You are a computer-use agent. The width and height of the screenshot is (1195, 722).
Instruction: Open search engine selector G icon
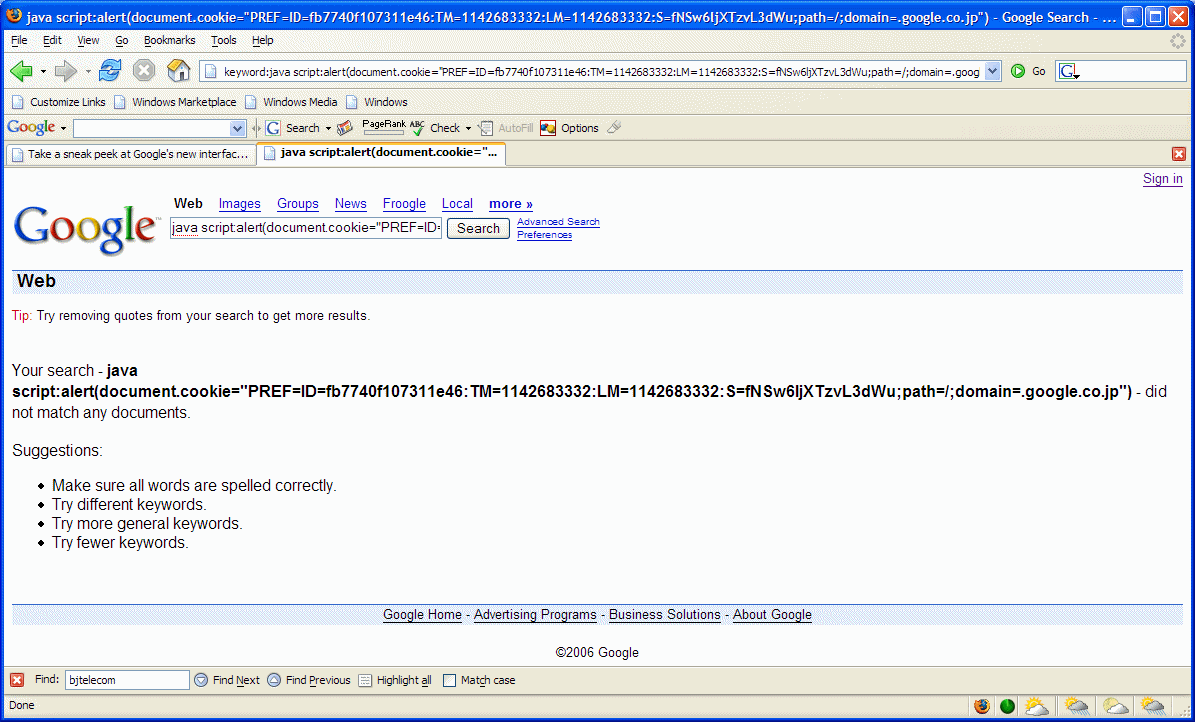[x=1069, y=72]
